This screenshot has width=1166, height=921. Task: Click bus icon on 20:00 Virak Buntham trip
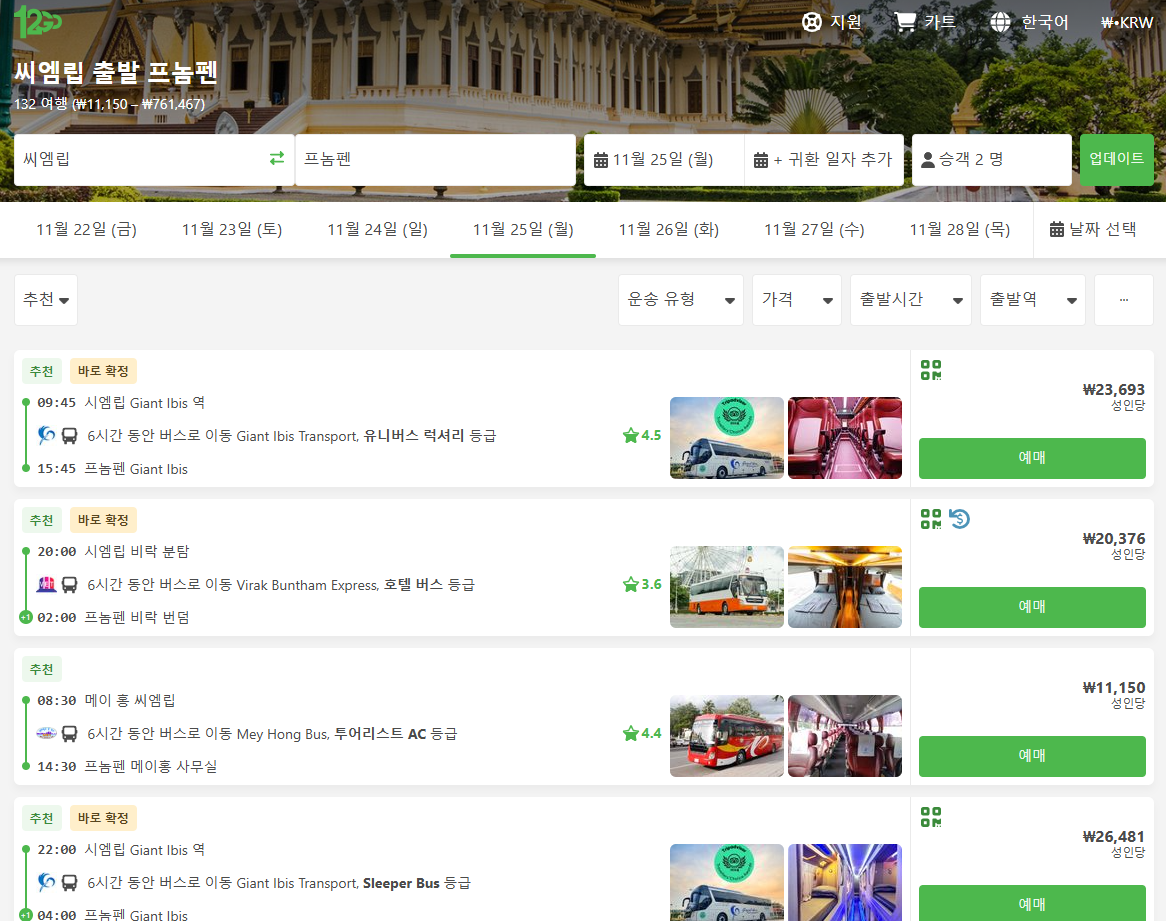point(69,585)
